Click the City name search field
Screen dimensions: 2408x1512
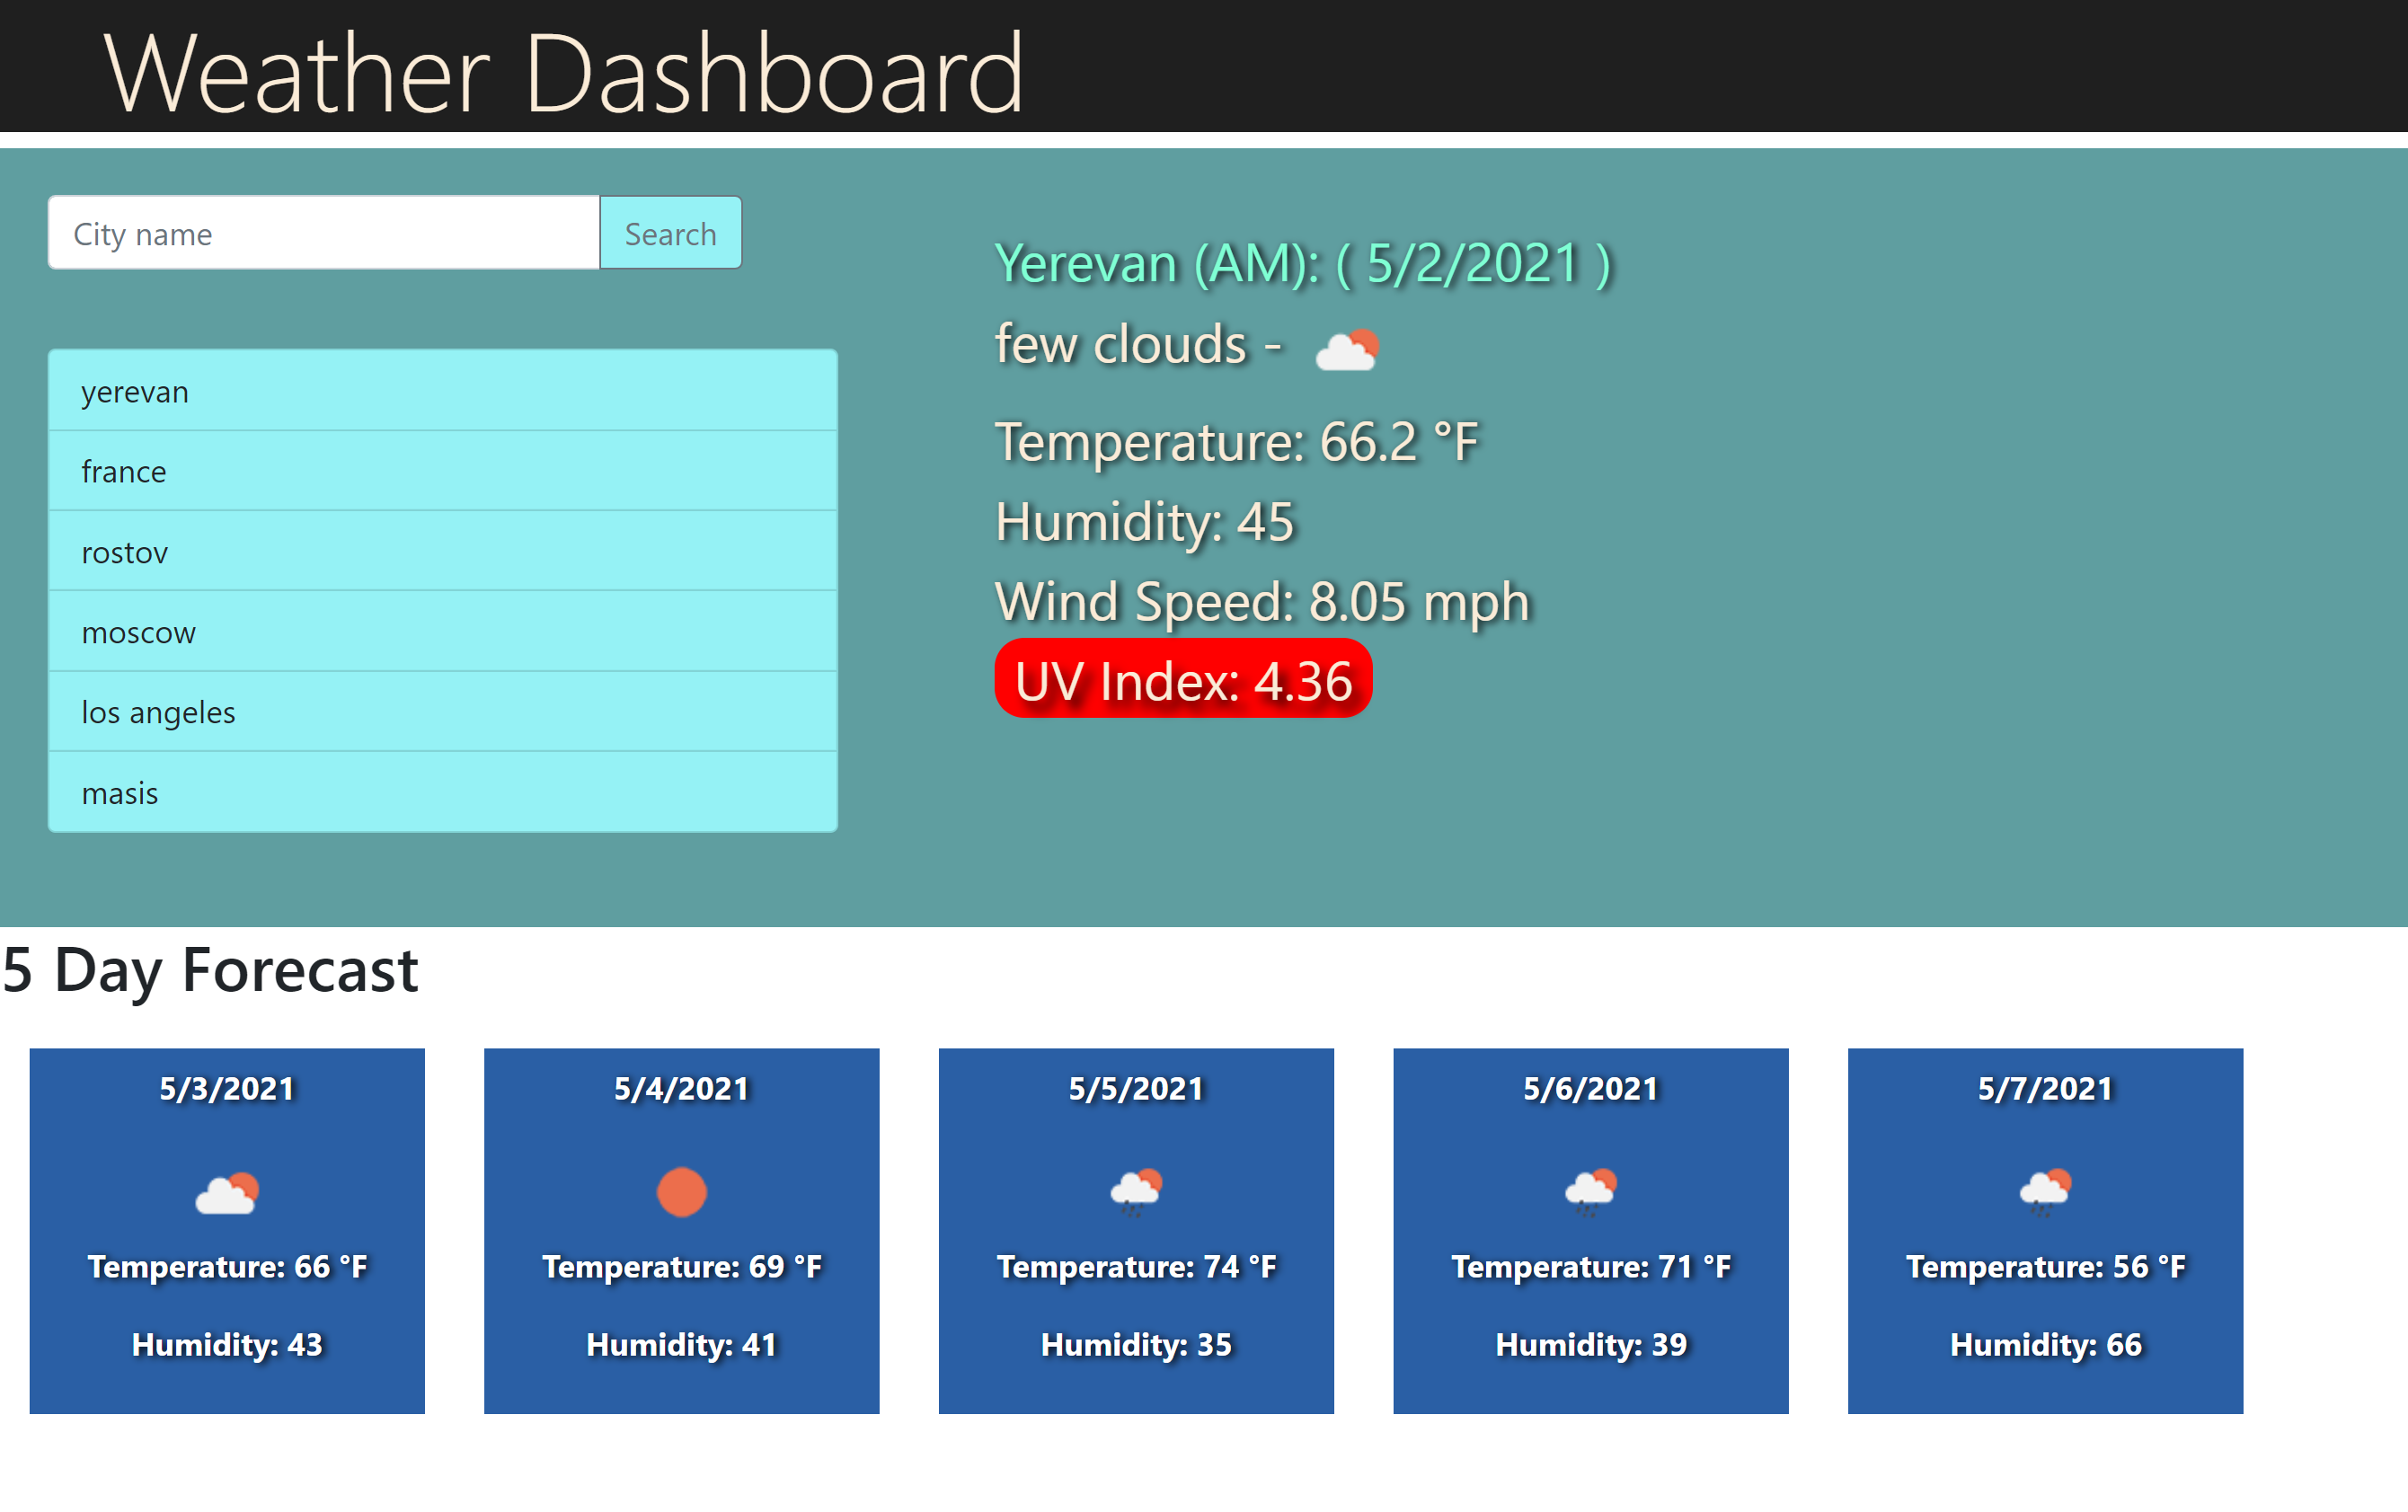click(x=323, y=233)
